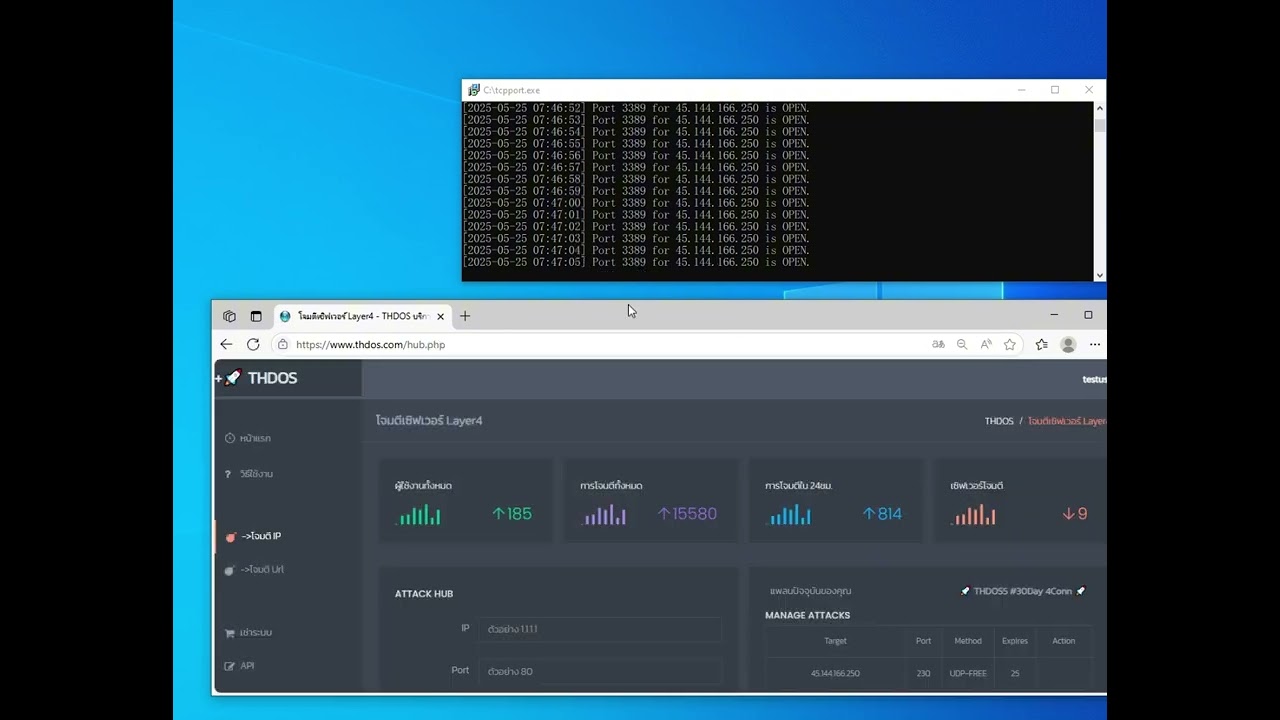Click the Target column header
1280x720 pixels.
tap(835, 641)
